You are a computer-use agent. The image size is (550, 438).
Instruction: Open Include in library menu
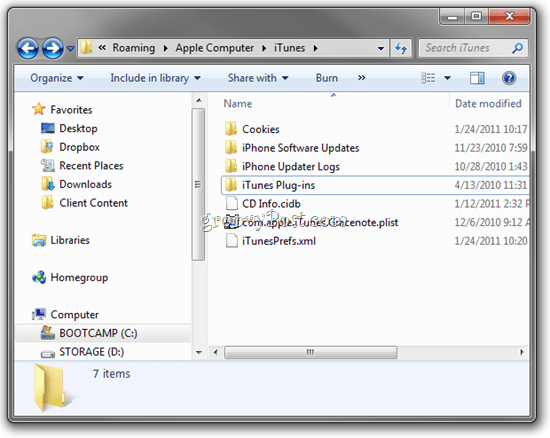coord(155,78)
